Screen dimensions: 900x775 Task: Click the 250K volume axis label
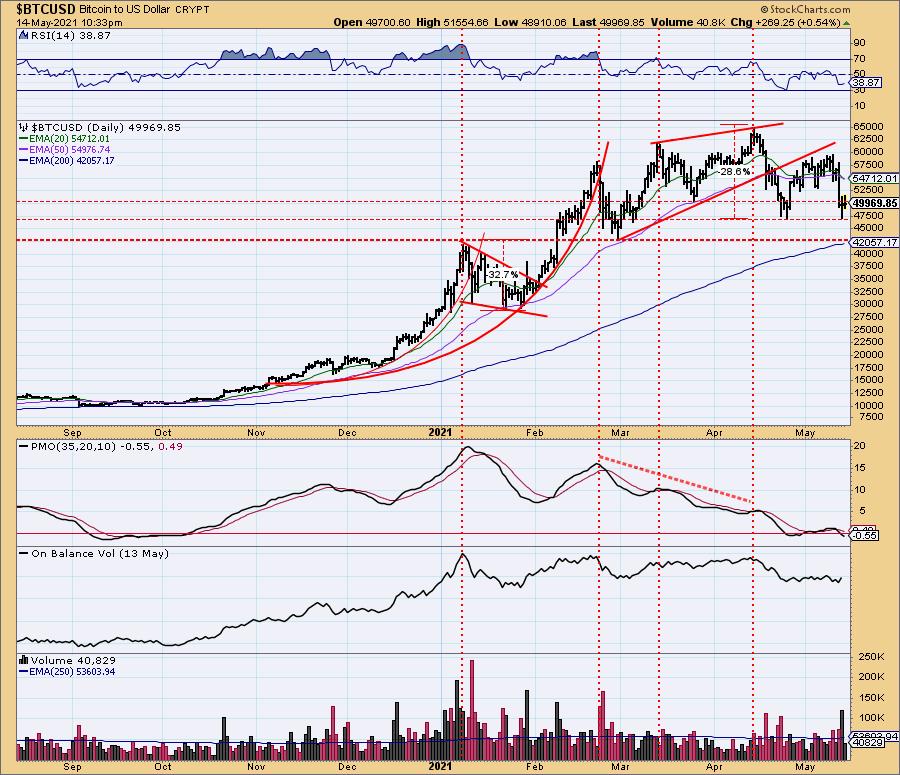[x=871, y=657]
